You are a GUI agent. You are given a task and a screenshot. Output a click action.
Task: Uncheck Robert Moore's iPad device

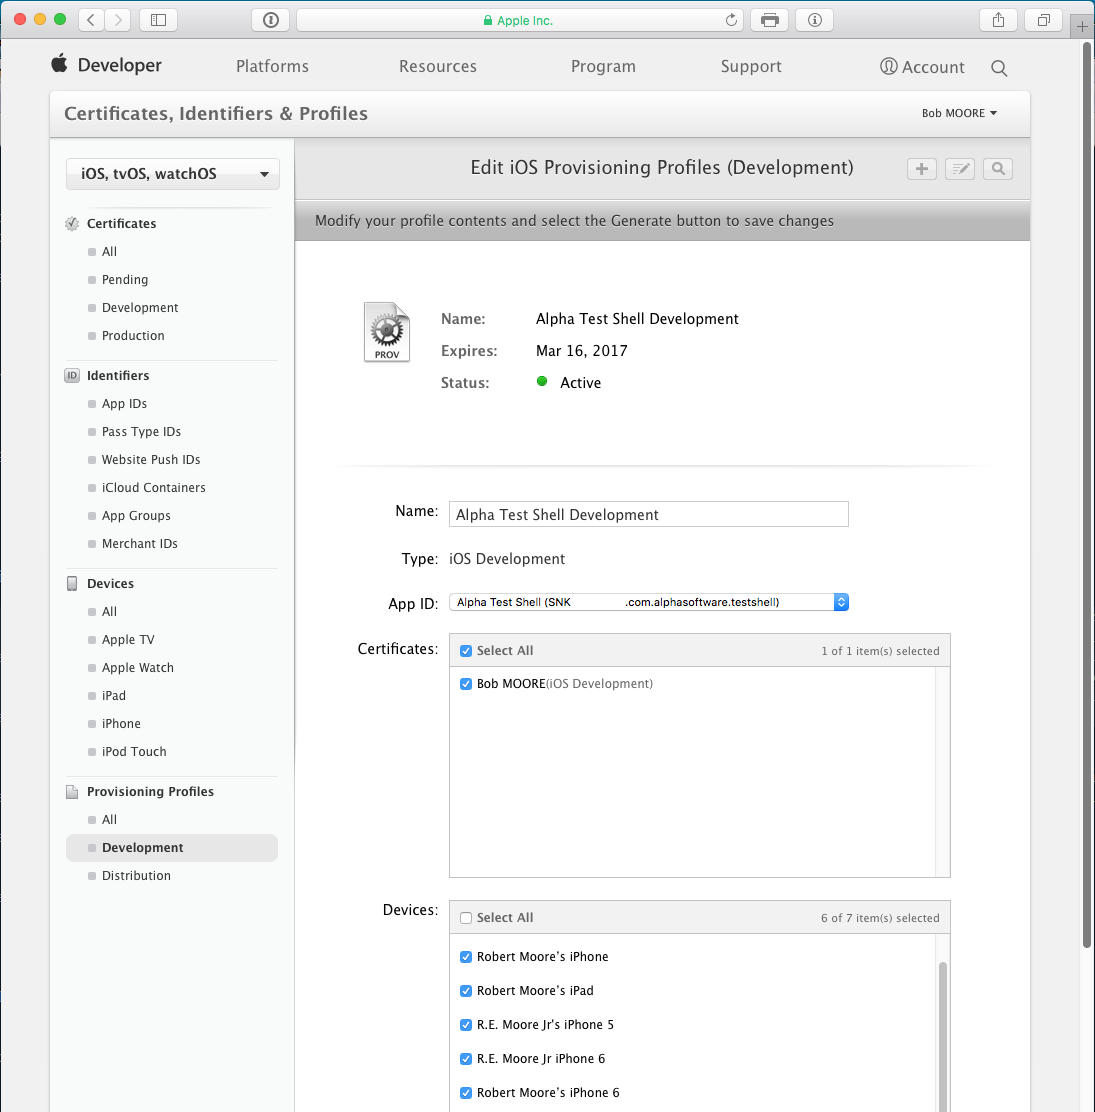(466, 991)
